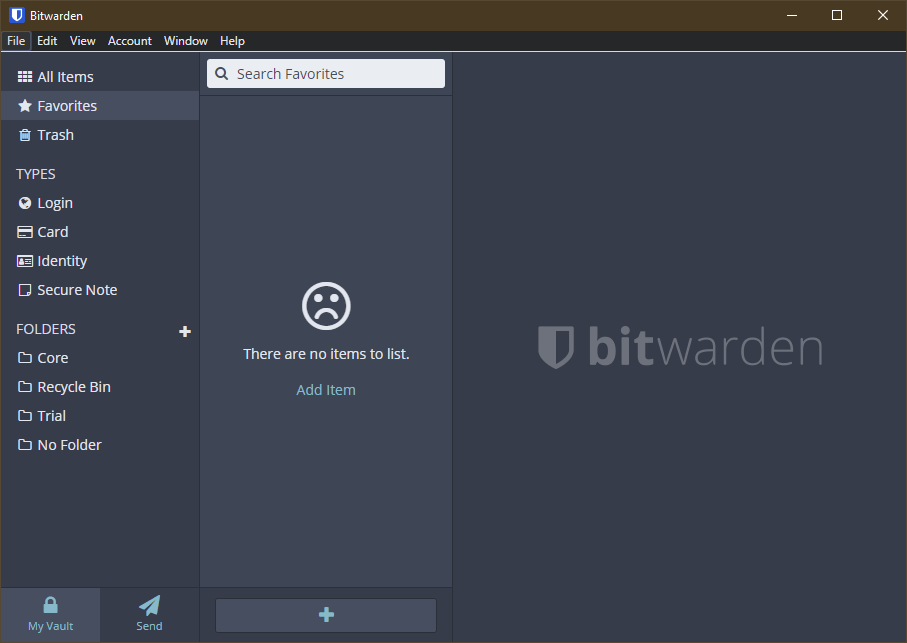Open the View menu

pyautogui.click(x=83, y=41)
